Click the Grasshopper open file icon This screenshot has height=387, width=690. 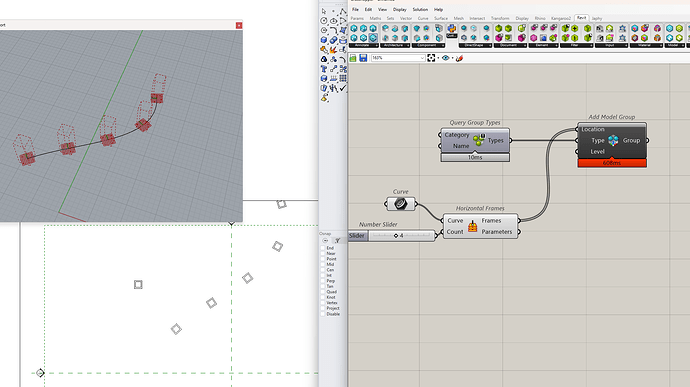353,58
